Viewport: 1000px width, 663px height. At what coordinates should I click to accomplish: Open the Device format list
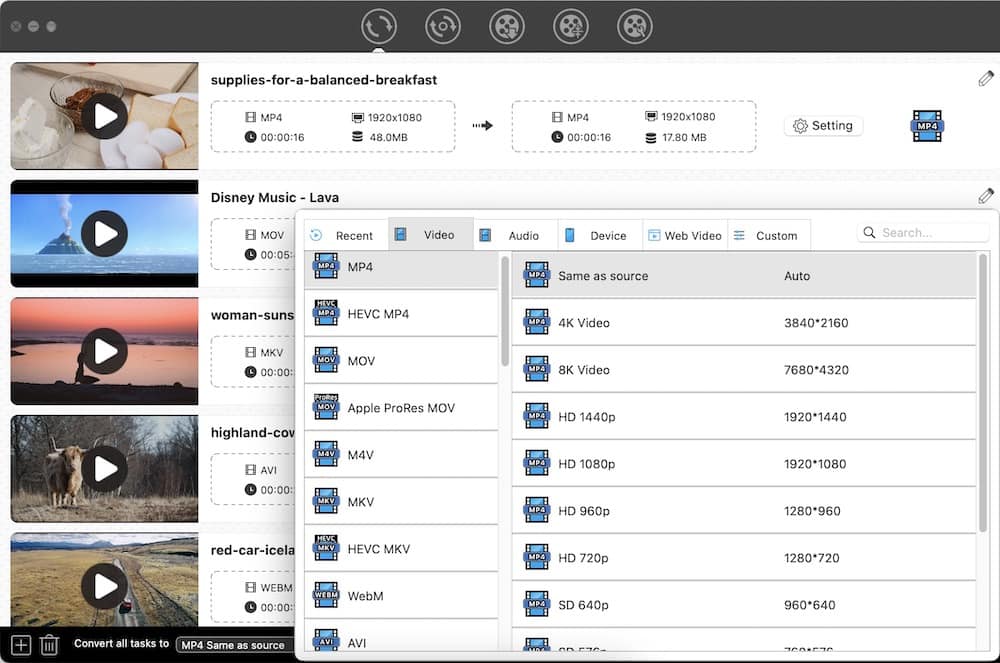(599, 234)
